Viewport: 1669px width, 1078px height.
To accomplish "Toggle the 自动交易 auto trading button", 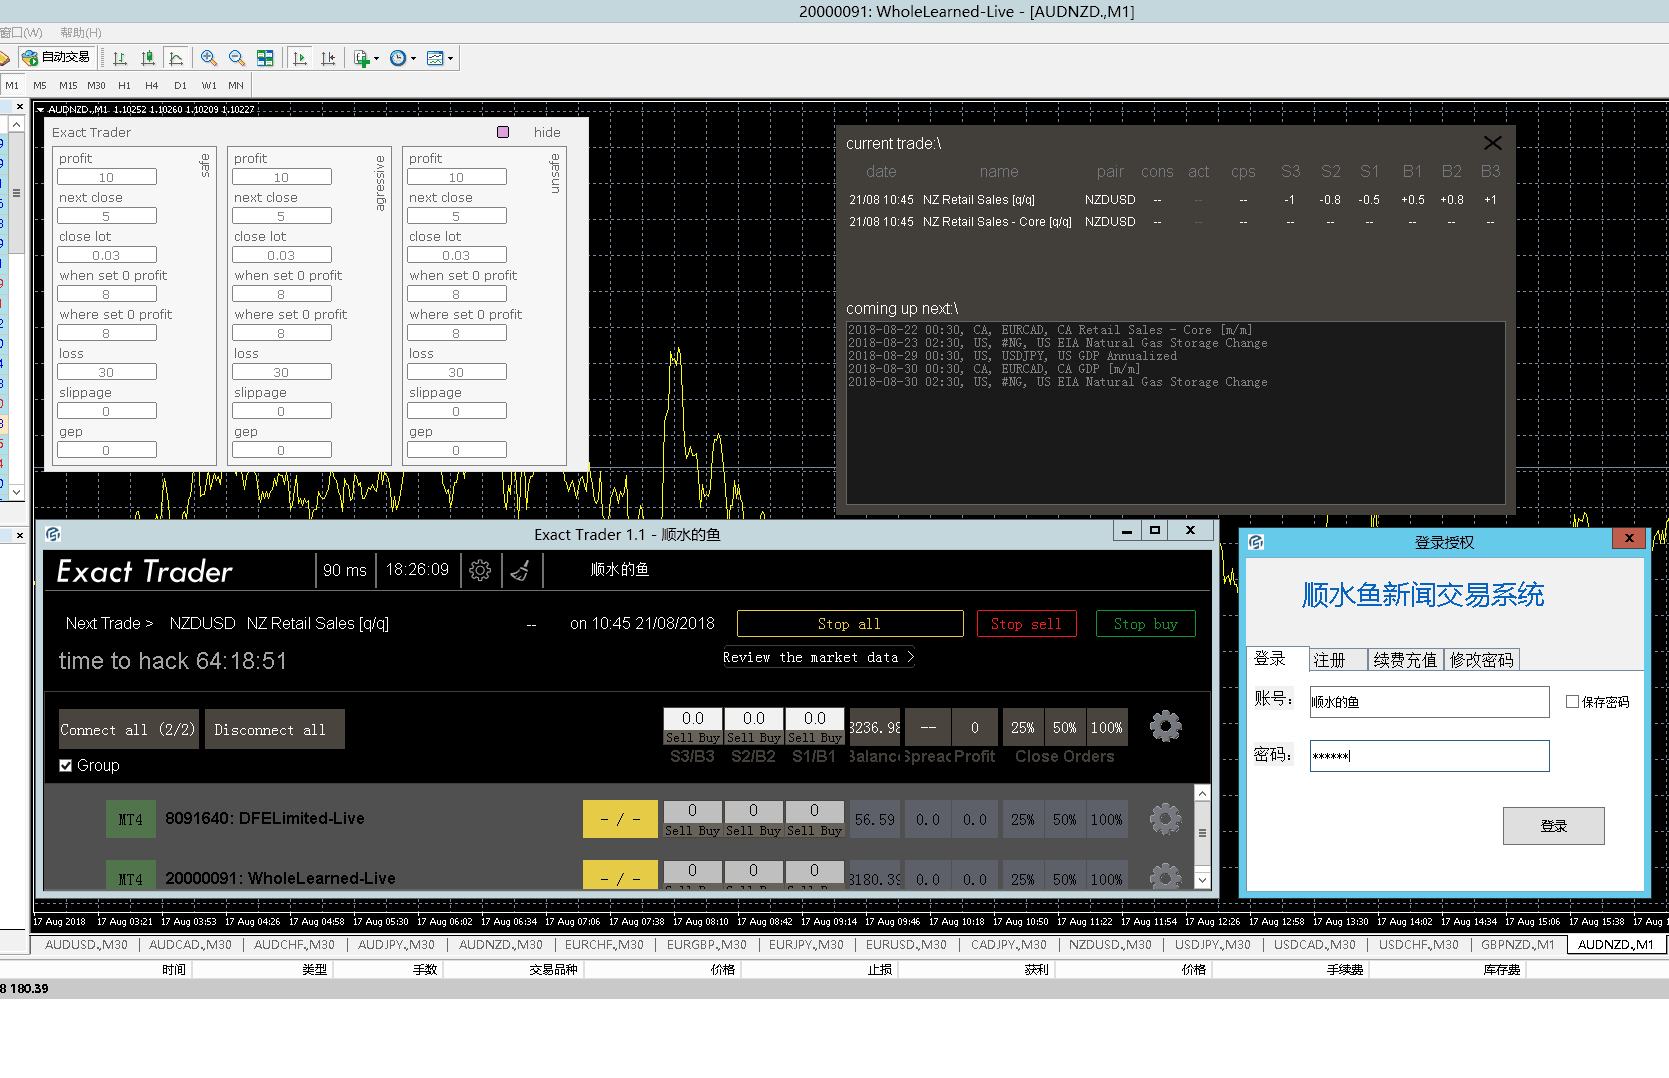I will (58, 57).
